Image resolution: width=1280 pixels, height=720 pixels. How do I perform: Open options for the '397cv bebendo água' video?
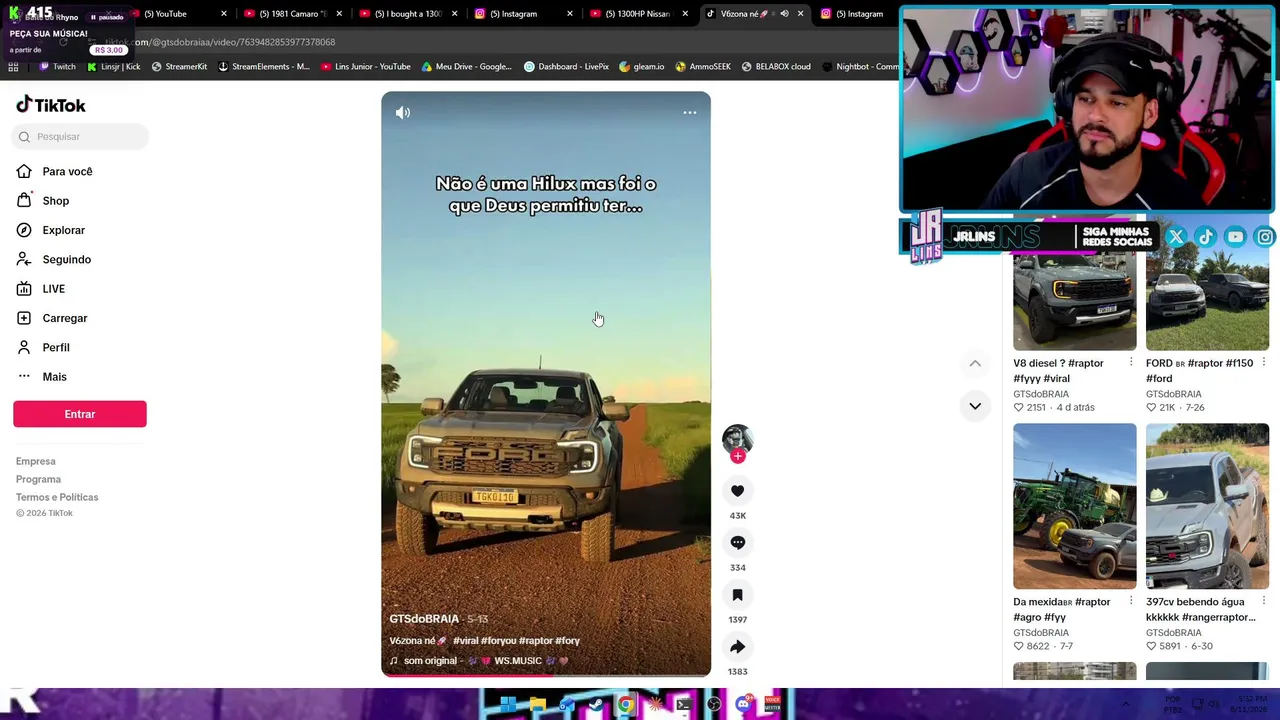(1264, 602)
